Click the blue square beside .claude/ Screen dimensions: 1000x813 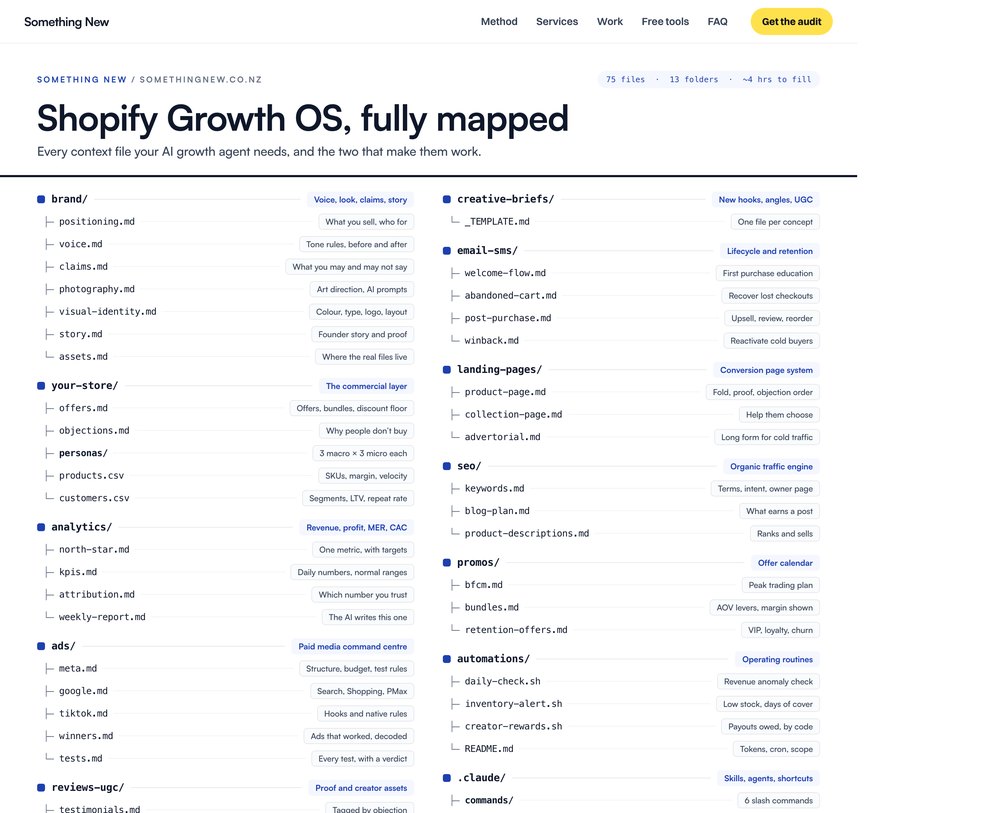pyautogui.click(x=446, y=778)
